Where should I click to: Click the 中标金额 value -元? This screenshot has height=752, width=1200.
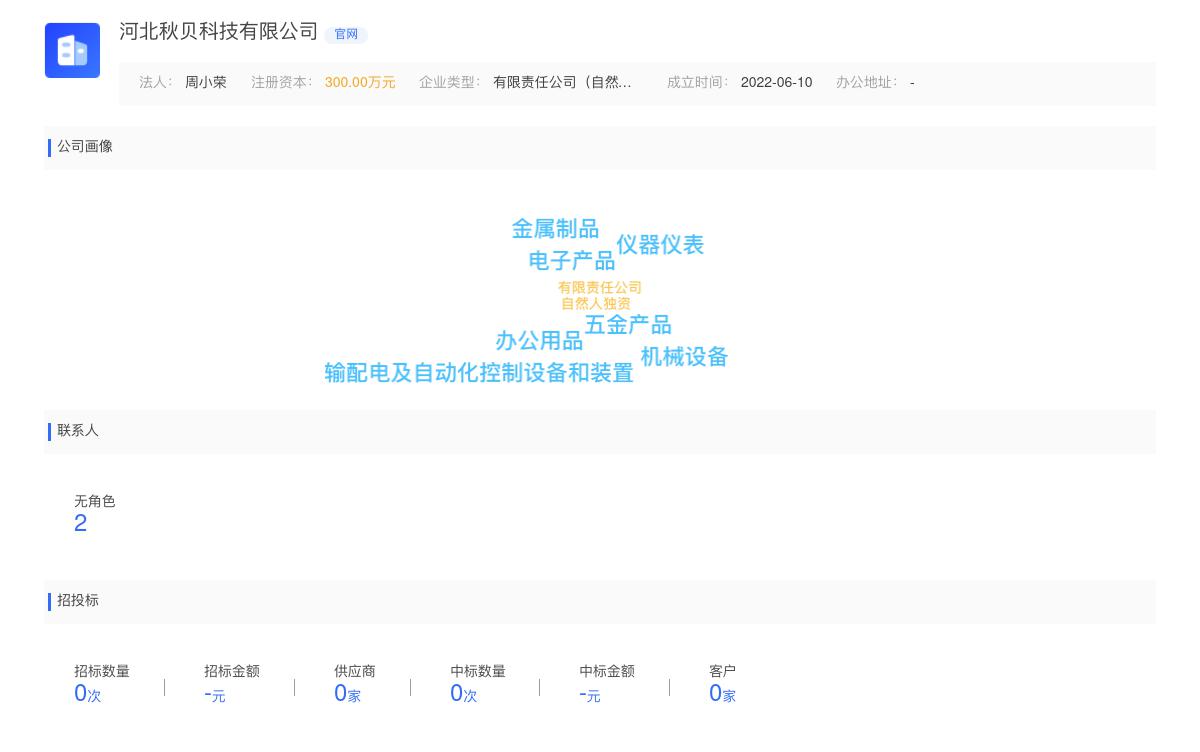pyautogui.click(x=590, y=694)
